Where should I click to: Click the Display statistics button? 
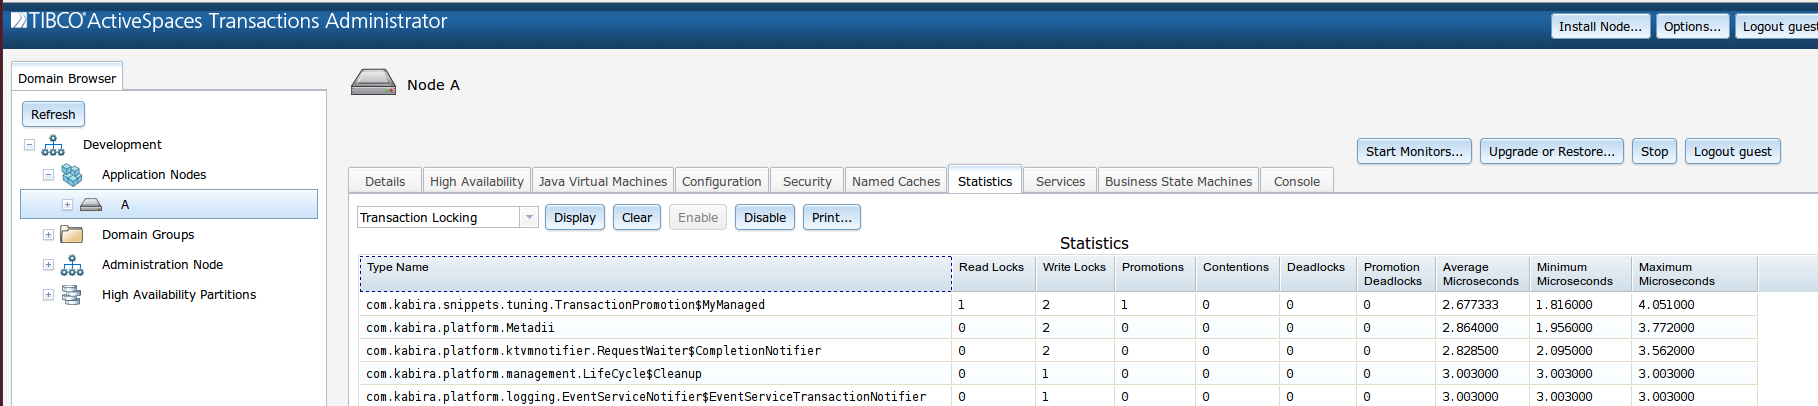click(575, 217)
